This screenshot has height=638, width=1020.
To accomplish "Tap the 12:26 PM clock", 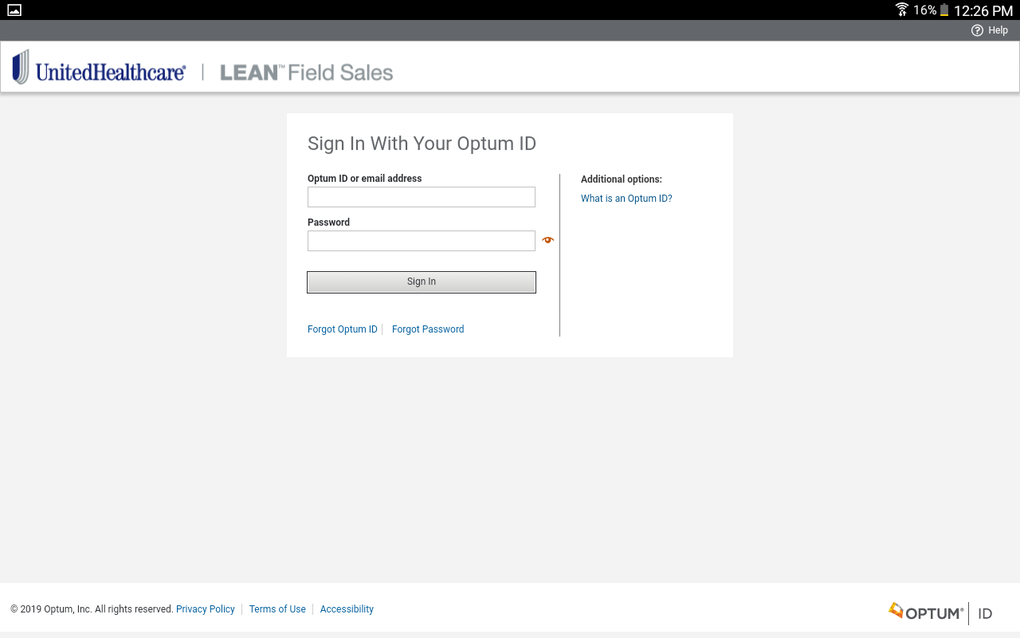I will click(x=983, y=11).
